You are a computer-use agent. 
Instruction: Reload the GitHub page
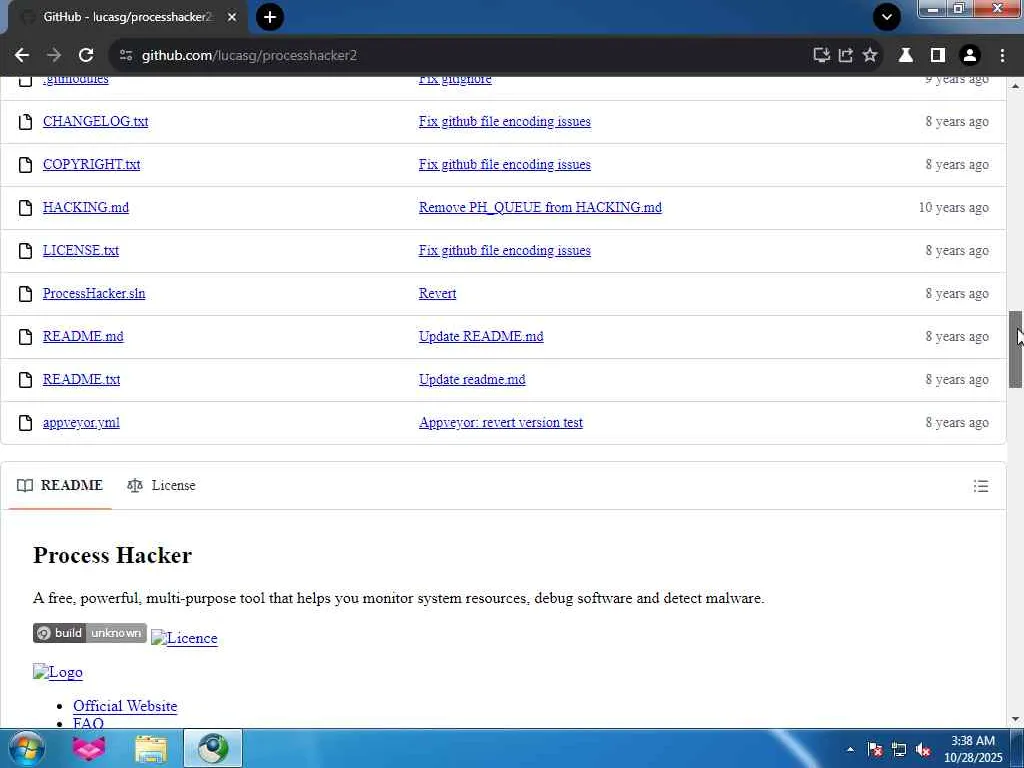pyautogui.click(x=86, y=56)
